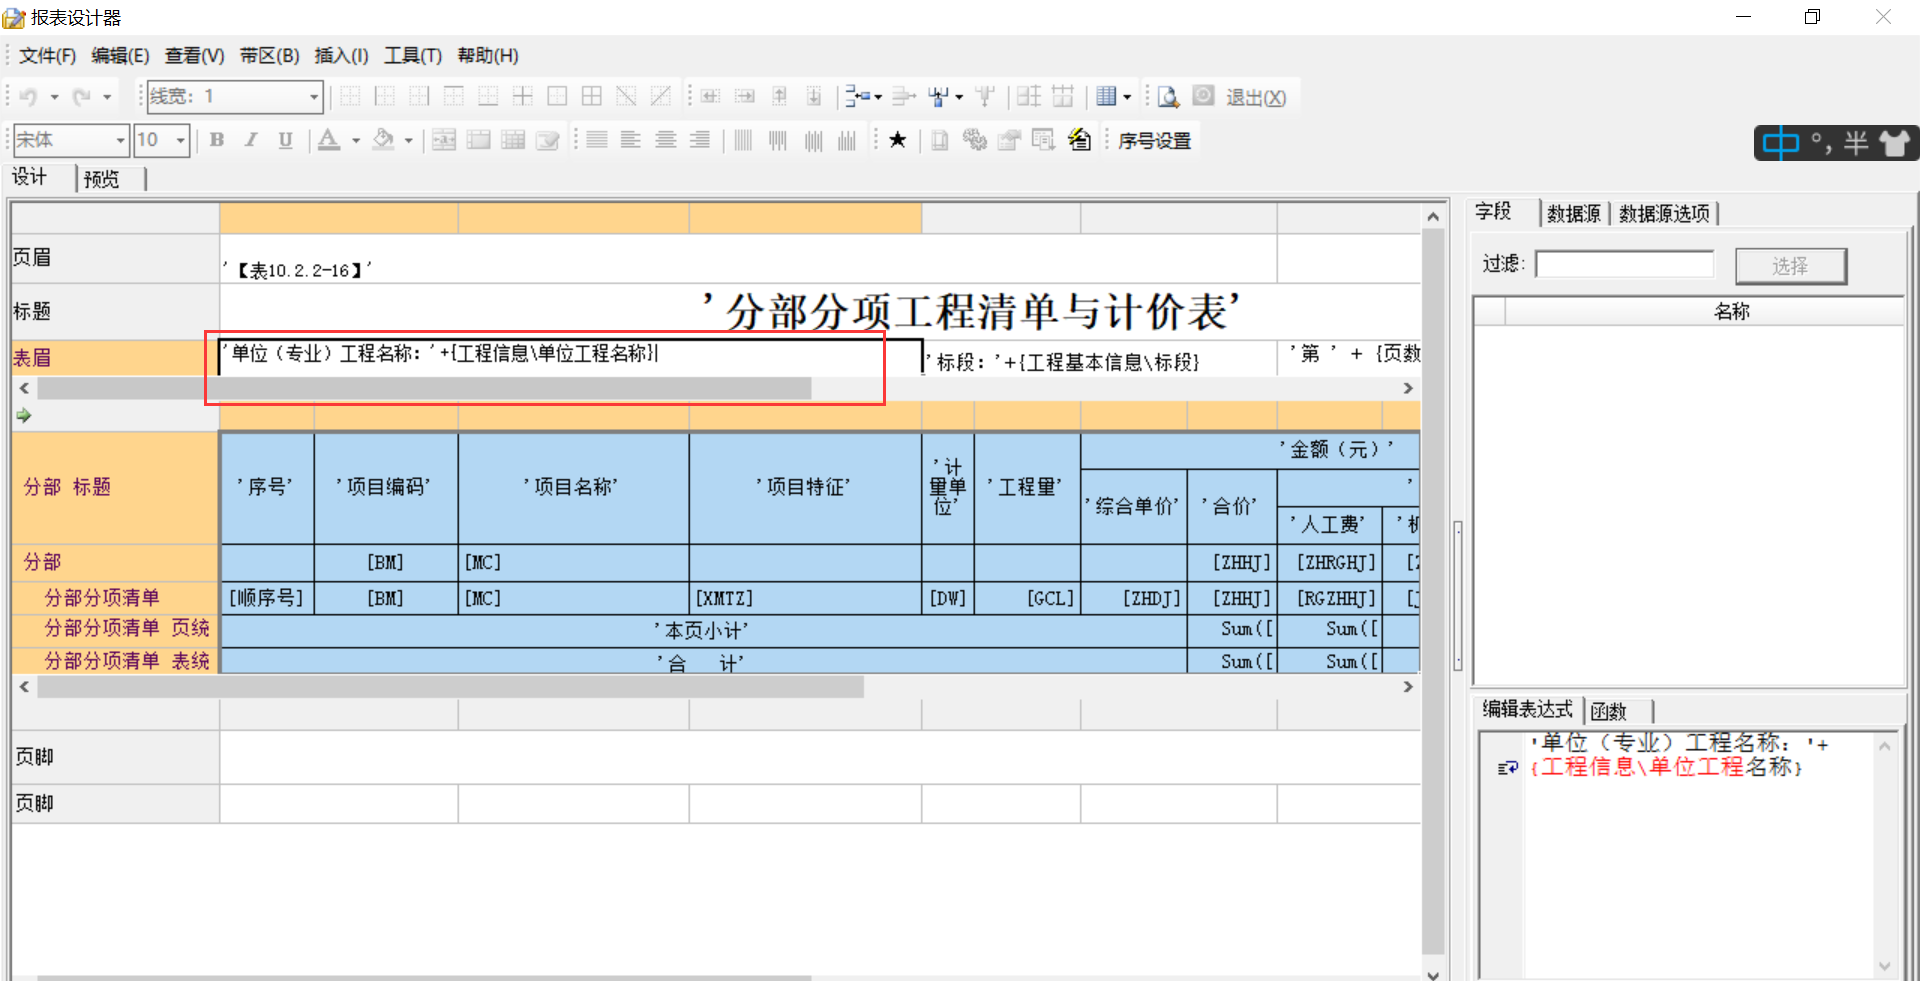Open the undo history dropdown arrow
The width and height of the screenshot is (1920, 981).
[x=55, y=97]
